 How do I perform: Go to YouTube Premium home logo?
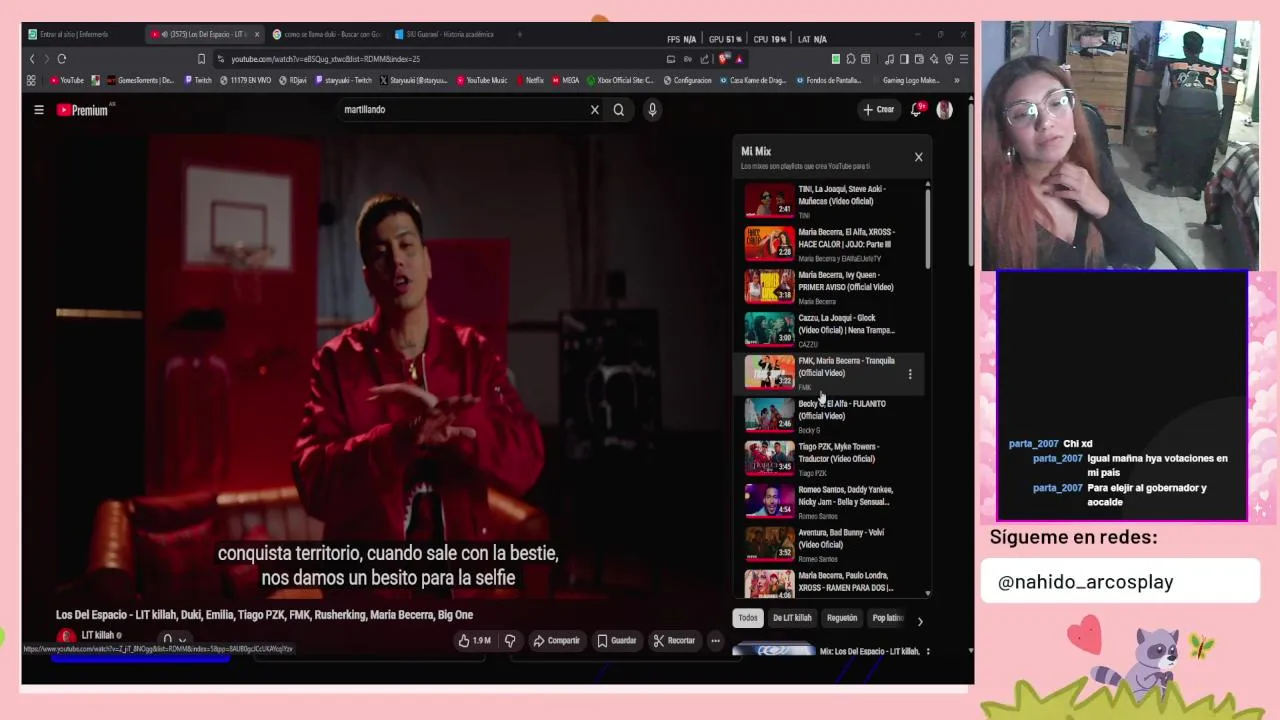(x=84, y=110)
